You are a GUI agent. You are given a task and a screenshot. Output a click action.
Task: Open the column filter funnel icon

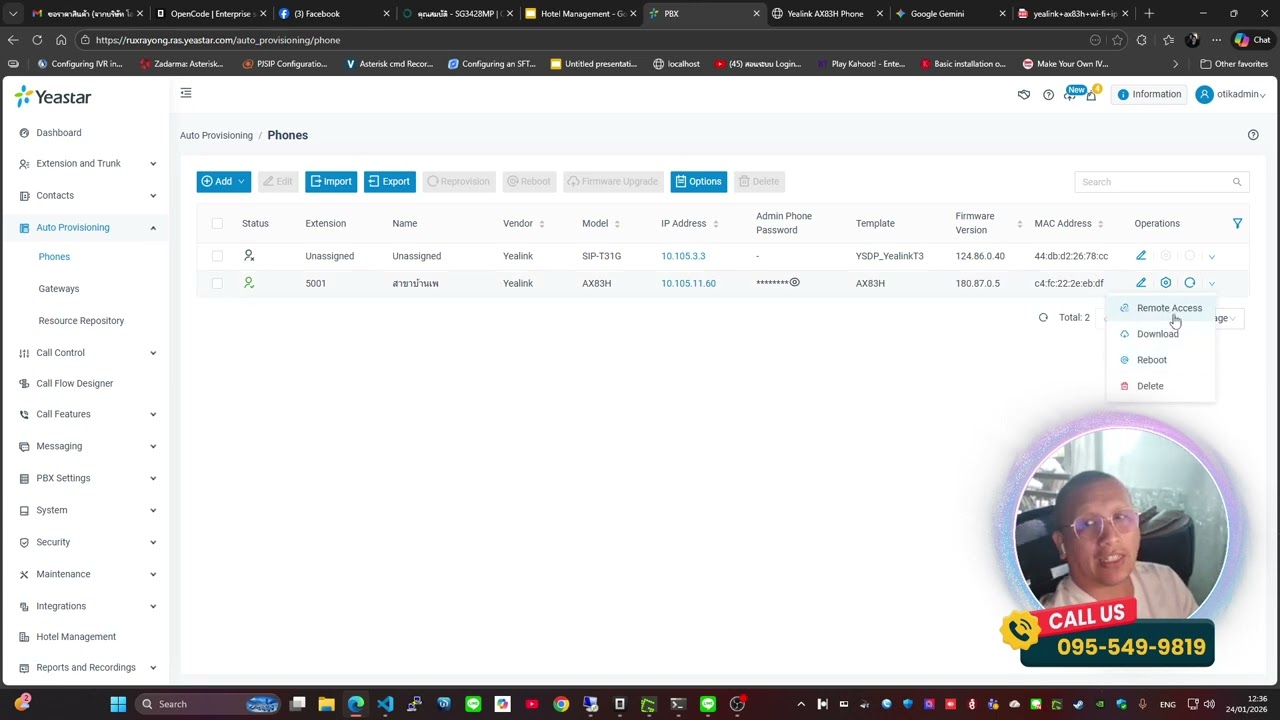coord(1237,223)
